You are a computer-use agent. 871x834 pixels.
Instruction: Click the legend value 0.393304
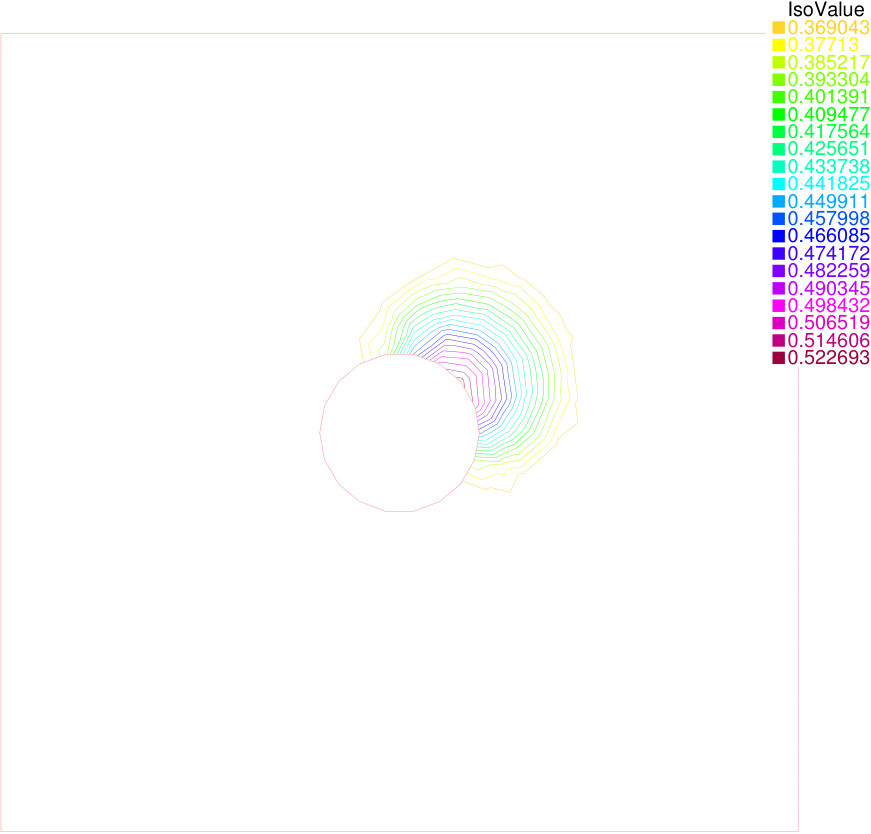tap(828, 79)
